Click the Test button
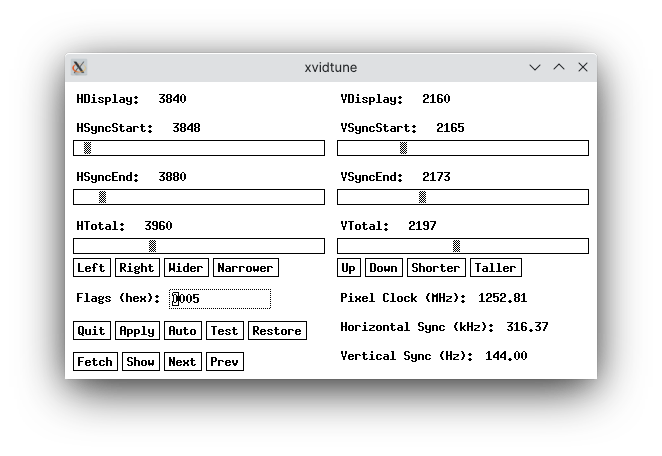 pyautogui.click(x=225, y=331)
